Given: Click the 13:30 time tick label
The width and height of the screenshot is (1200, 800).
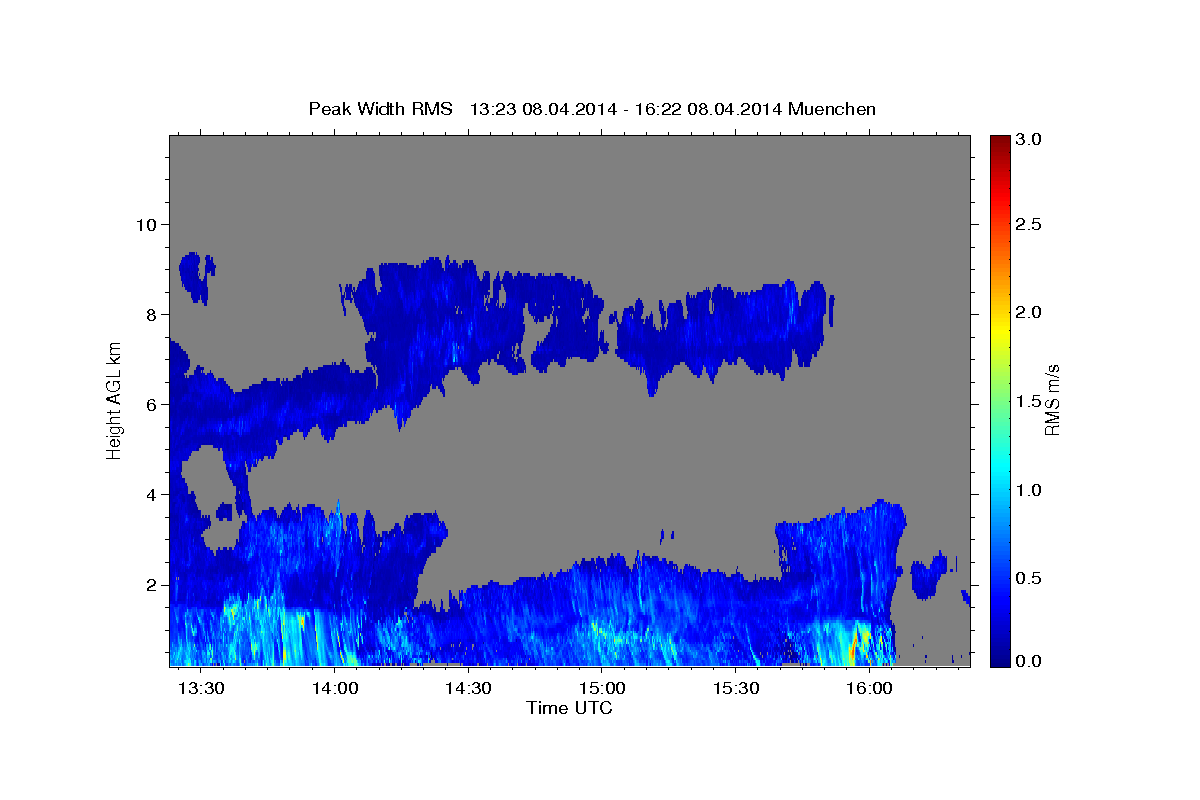Looking at the screenshot, I should 201,688.
